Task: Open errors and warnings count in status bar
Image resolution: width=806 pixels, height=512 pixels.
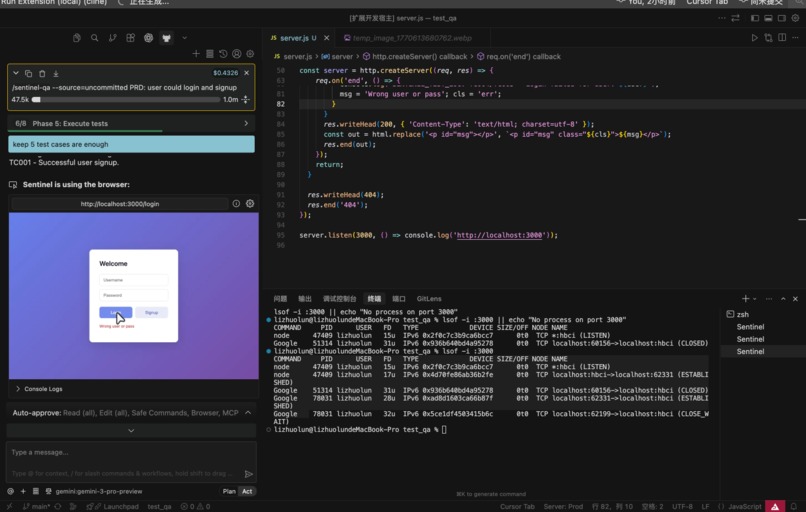Action: tap(195, 506)
